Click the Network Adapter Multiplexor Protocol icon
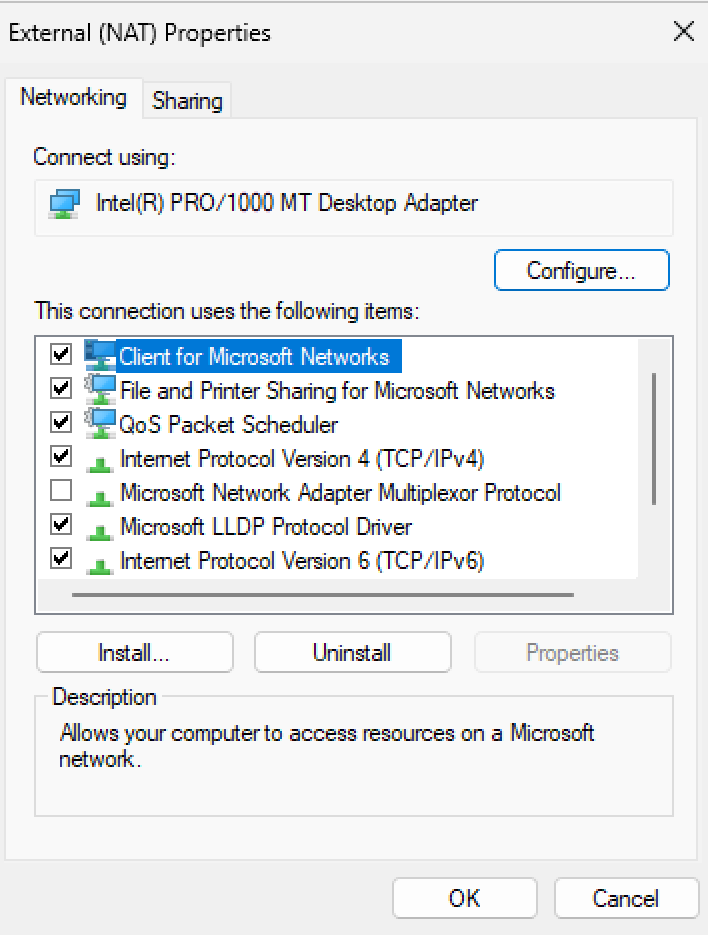Image resolution: width=708 pixels, height=935 pixels. [100, 493]
